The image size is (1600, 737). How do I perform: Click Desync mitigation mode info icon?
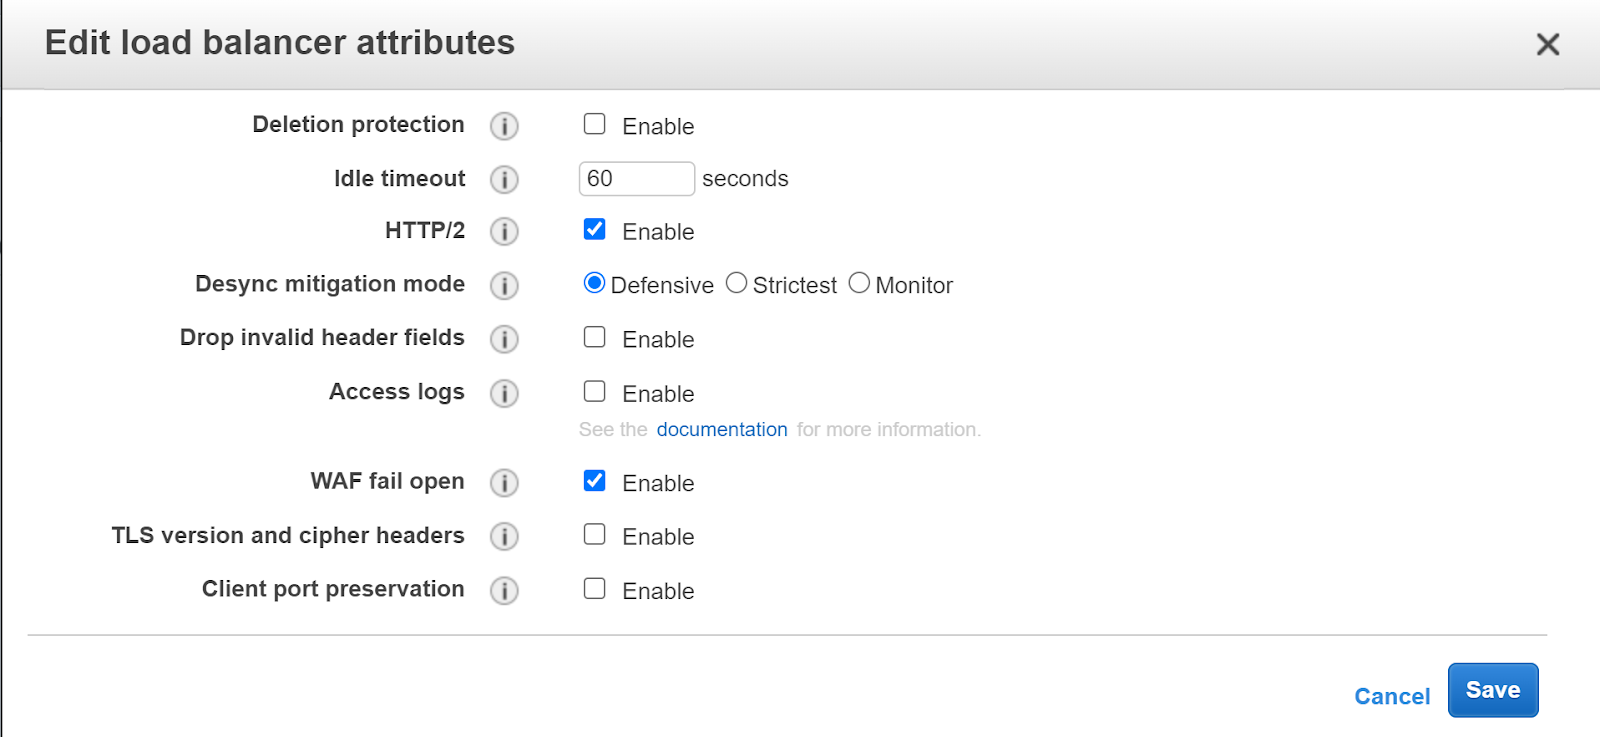tap(504, 286)
